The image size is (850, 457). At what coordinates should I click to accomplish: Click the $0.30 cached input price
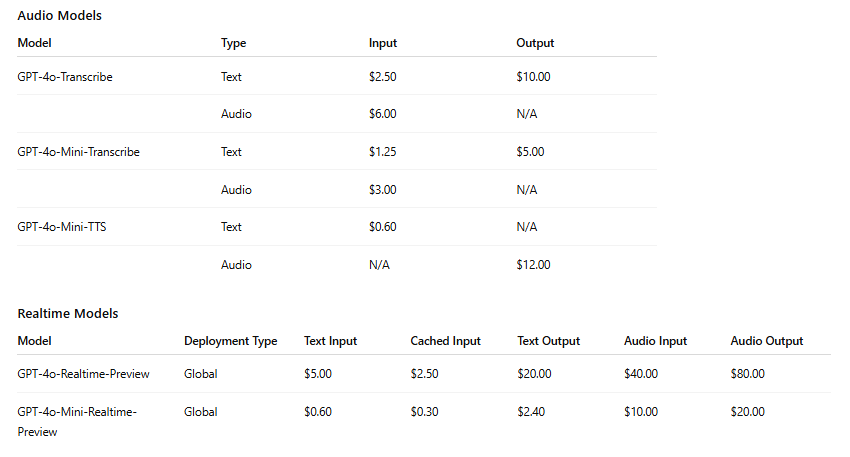click(x=424, y=412)
